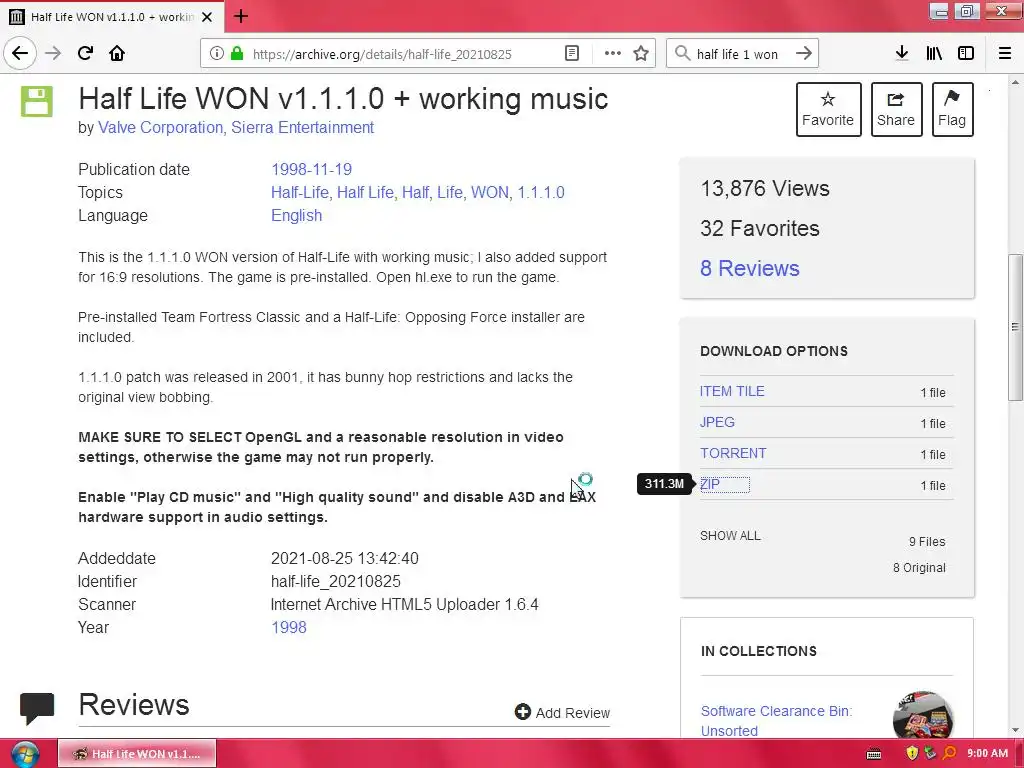Open Valve Corporation creator link
Image resolution: width=1024 pixels, height=768 pixels.
[160, 127]
